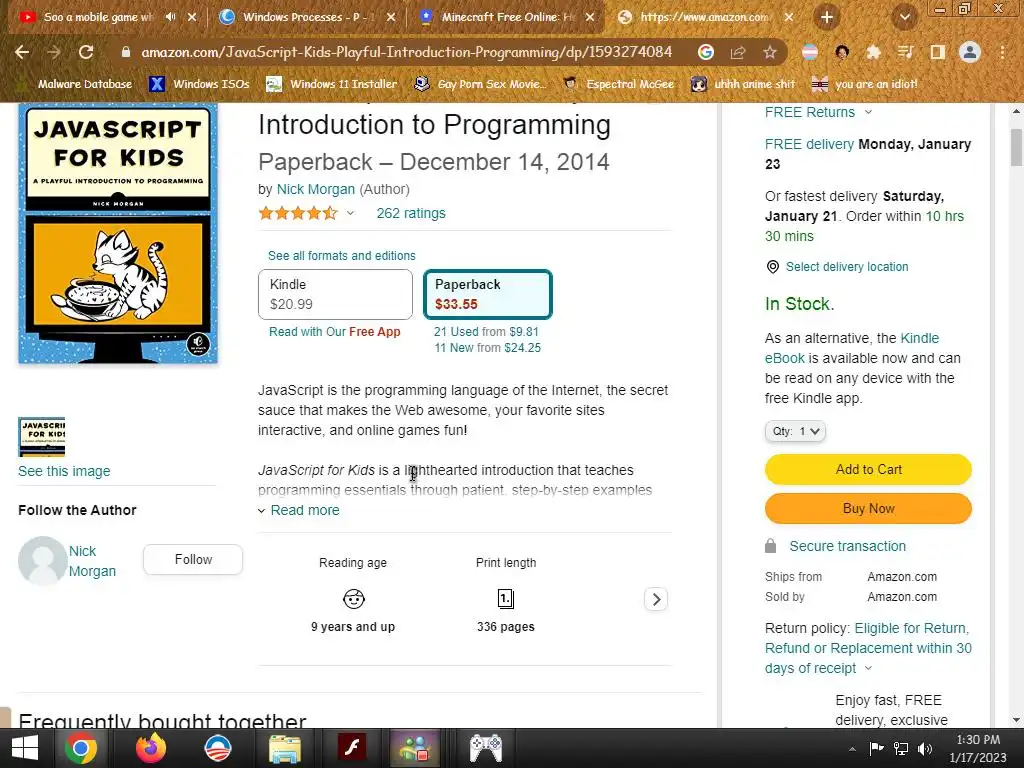Choose the Paperback $33.55 format
The image size is (1024, 768).
click(488, 294)
